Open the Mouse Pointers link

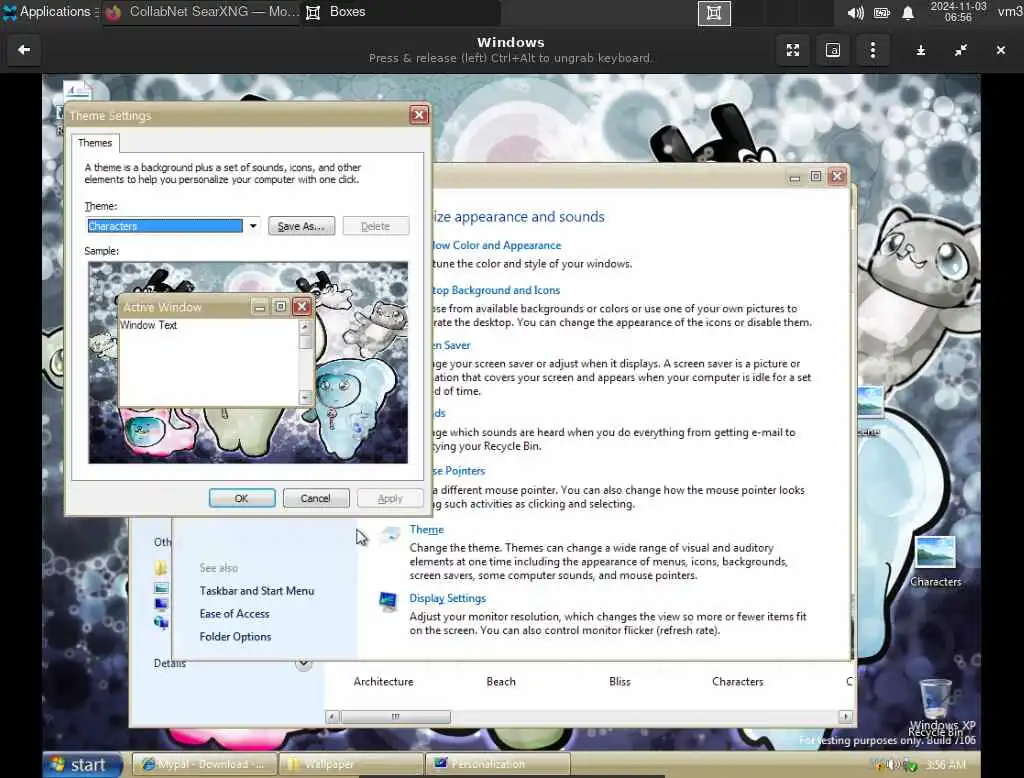click(459, 471)
